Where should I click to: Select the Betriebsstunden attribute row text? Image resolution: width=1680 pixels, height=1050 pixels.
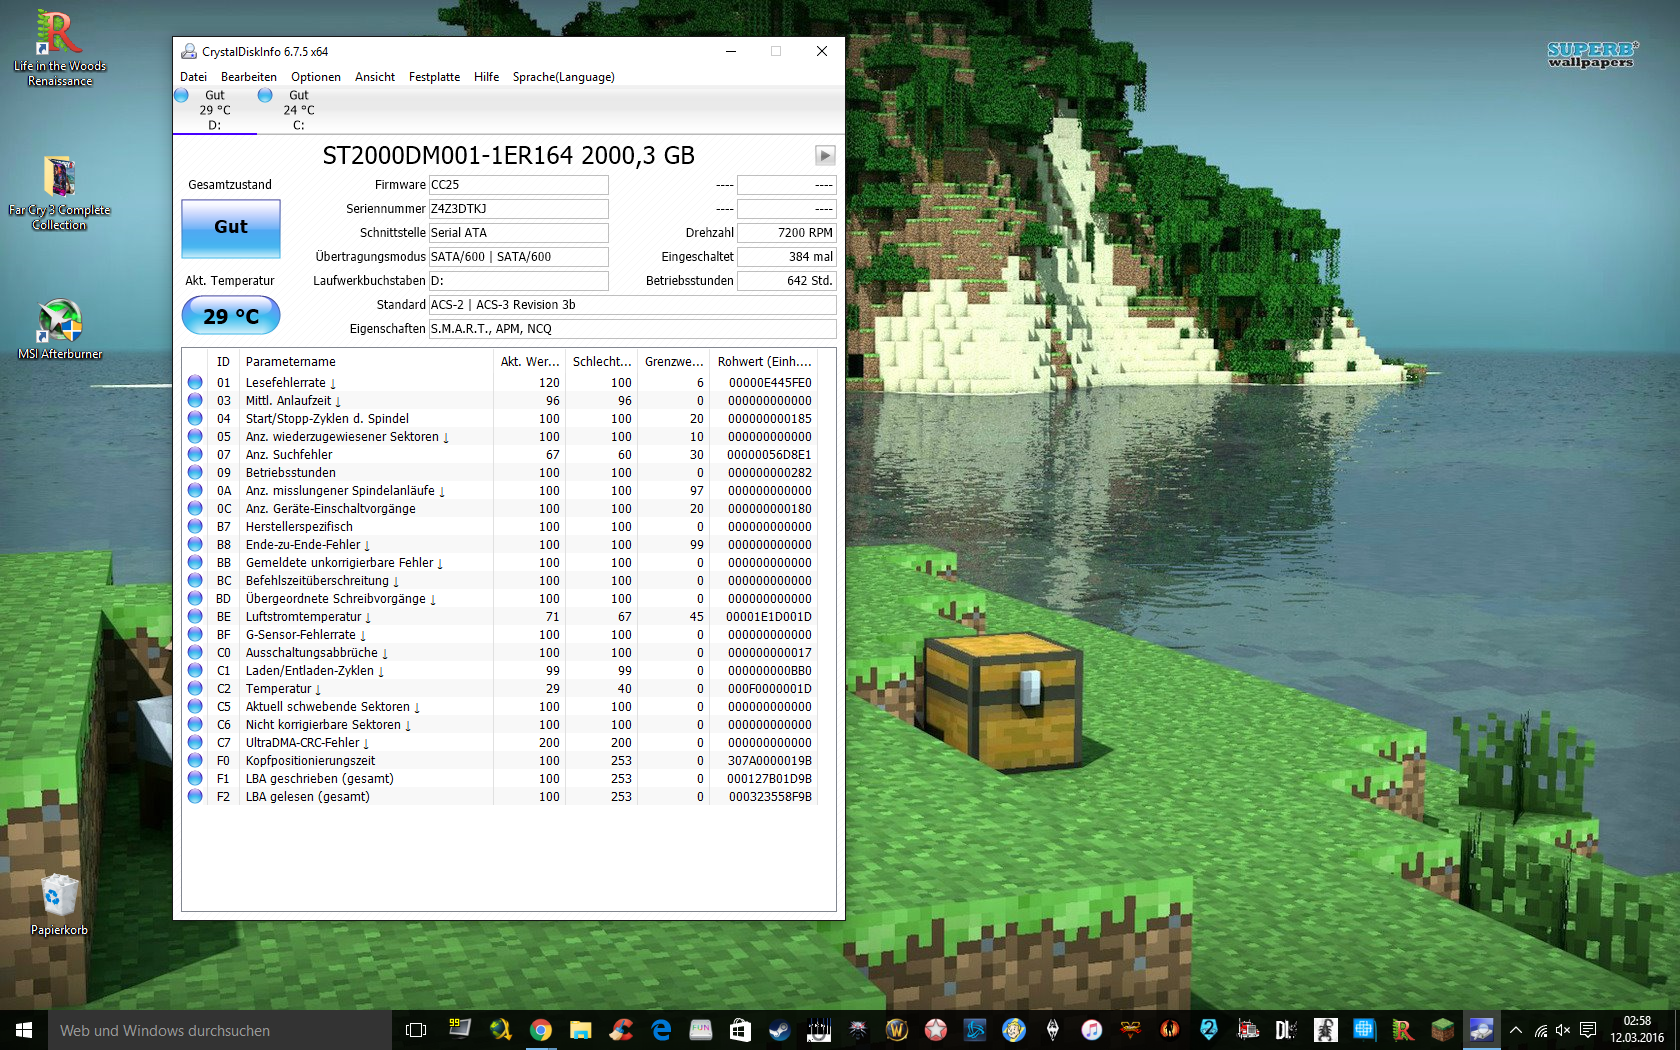point(291,473)
